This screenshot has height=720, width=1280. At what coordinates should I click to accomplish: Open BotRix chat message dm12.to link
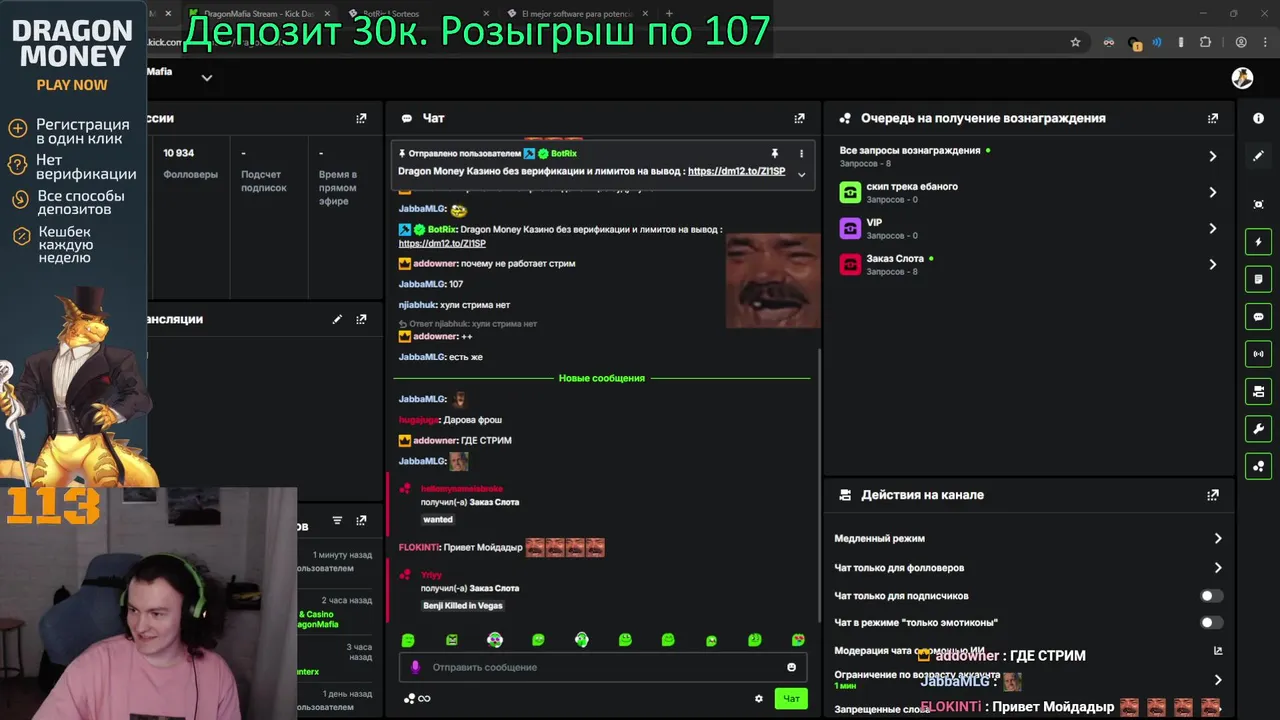(442, 243)
